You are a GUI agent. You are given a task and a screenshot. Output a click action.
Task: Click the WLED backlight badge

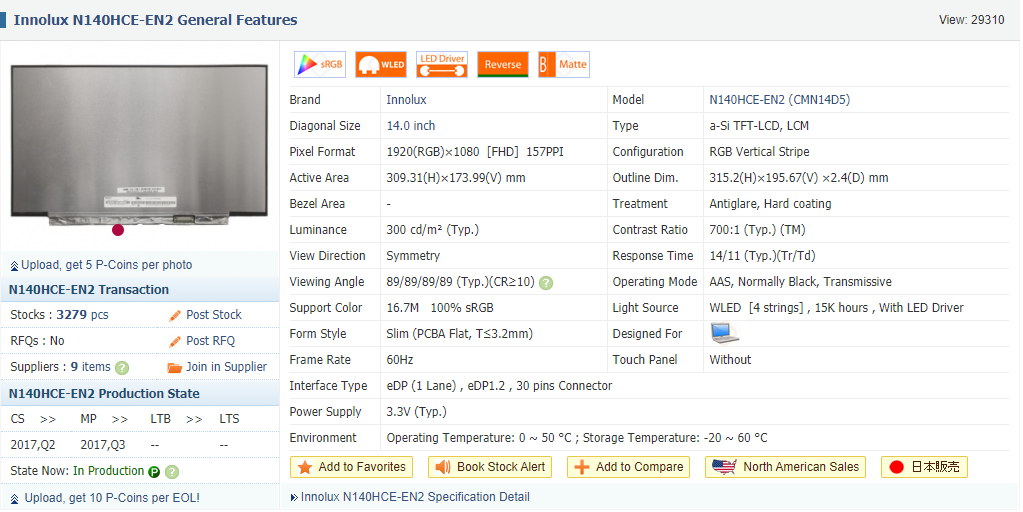[x=381, y=65]
